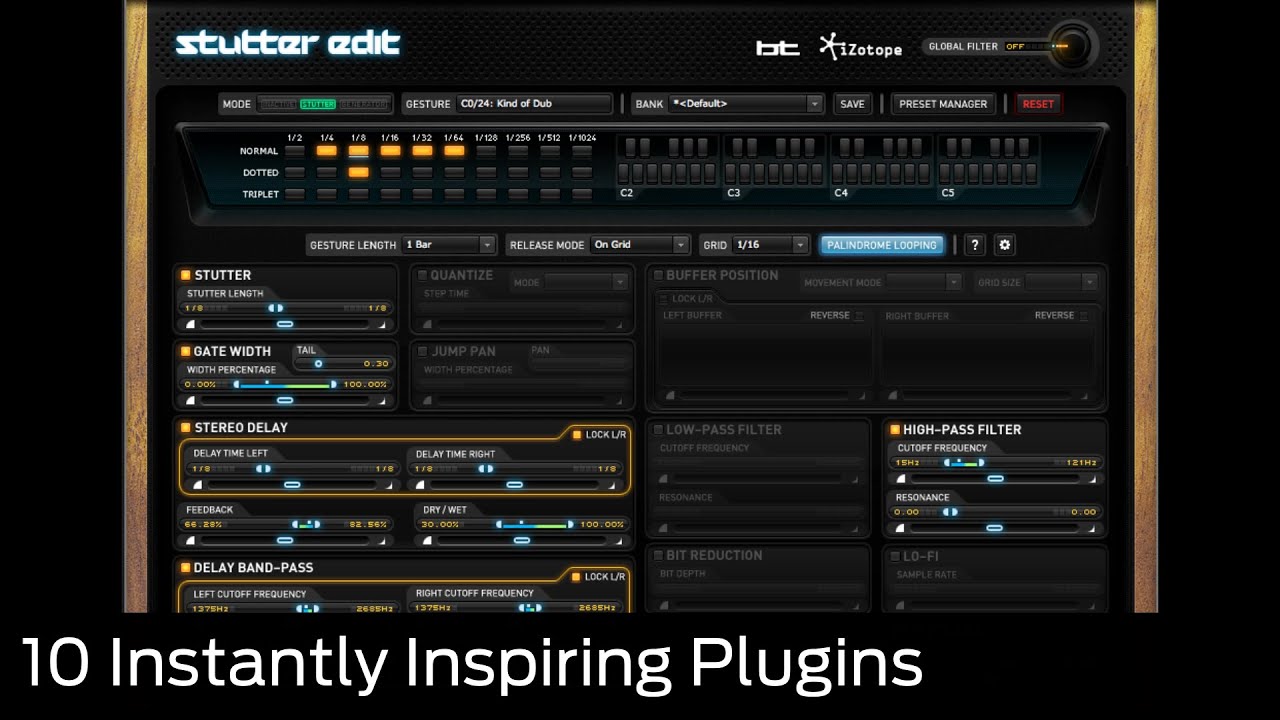Screen dimensions: 1280x720
Task: Click the BT logo
Action: click(x=777, y=48)
